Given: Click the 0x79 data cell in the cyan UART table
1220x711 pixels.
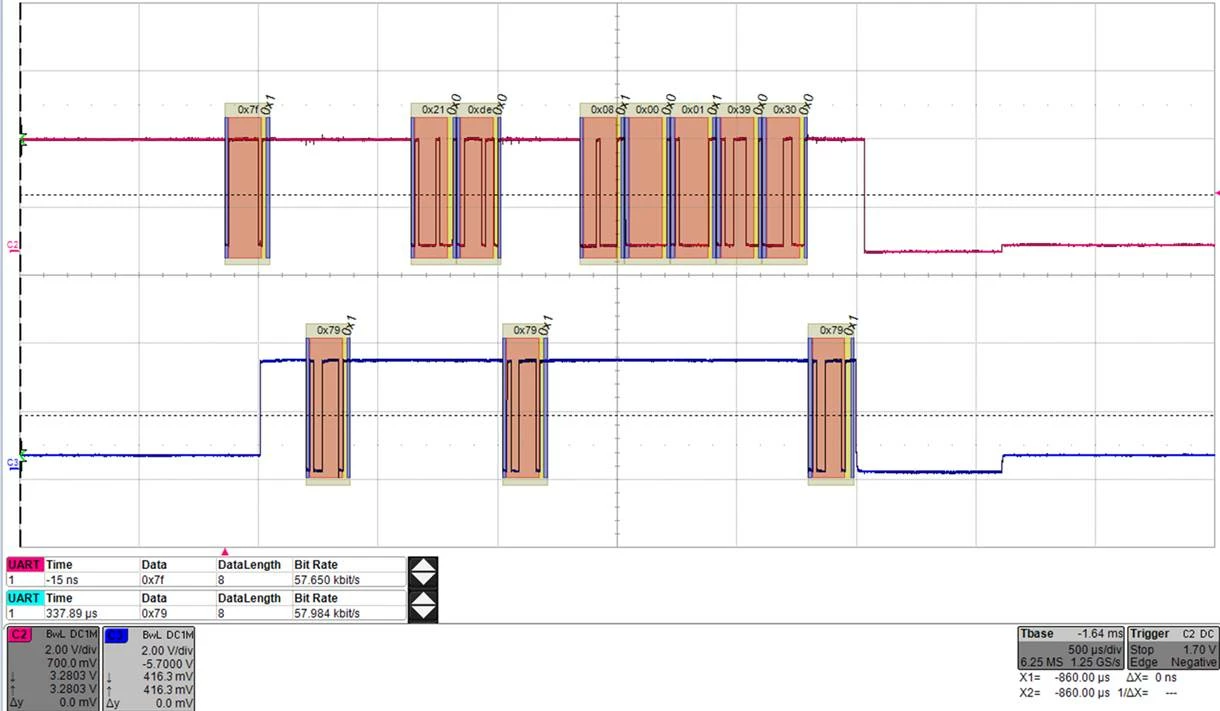Looking at the screenshot, I should pyautogui.click(x=152, y=613).
